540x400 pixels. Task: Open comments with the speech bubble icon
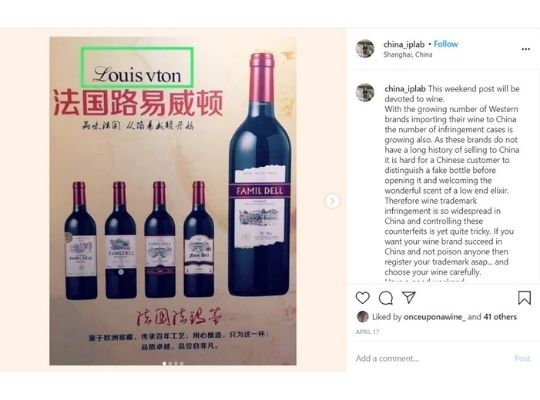(386, 298)
